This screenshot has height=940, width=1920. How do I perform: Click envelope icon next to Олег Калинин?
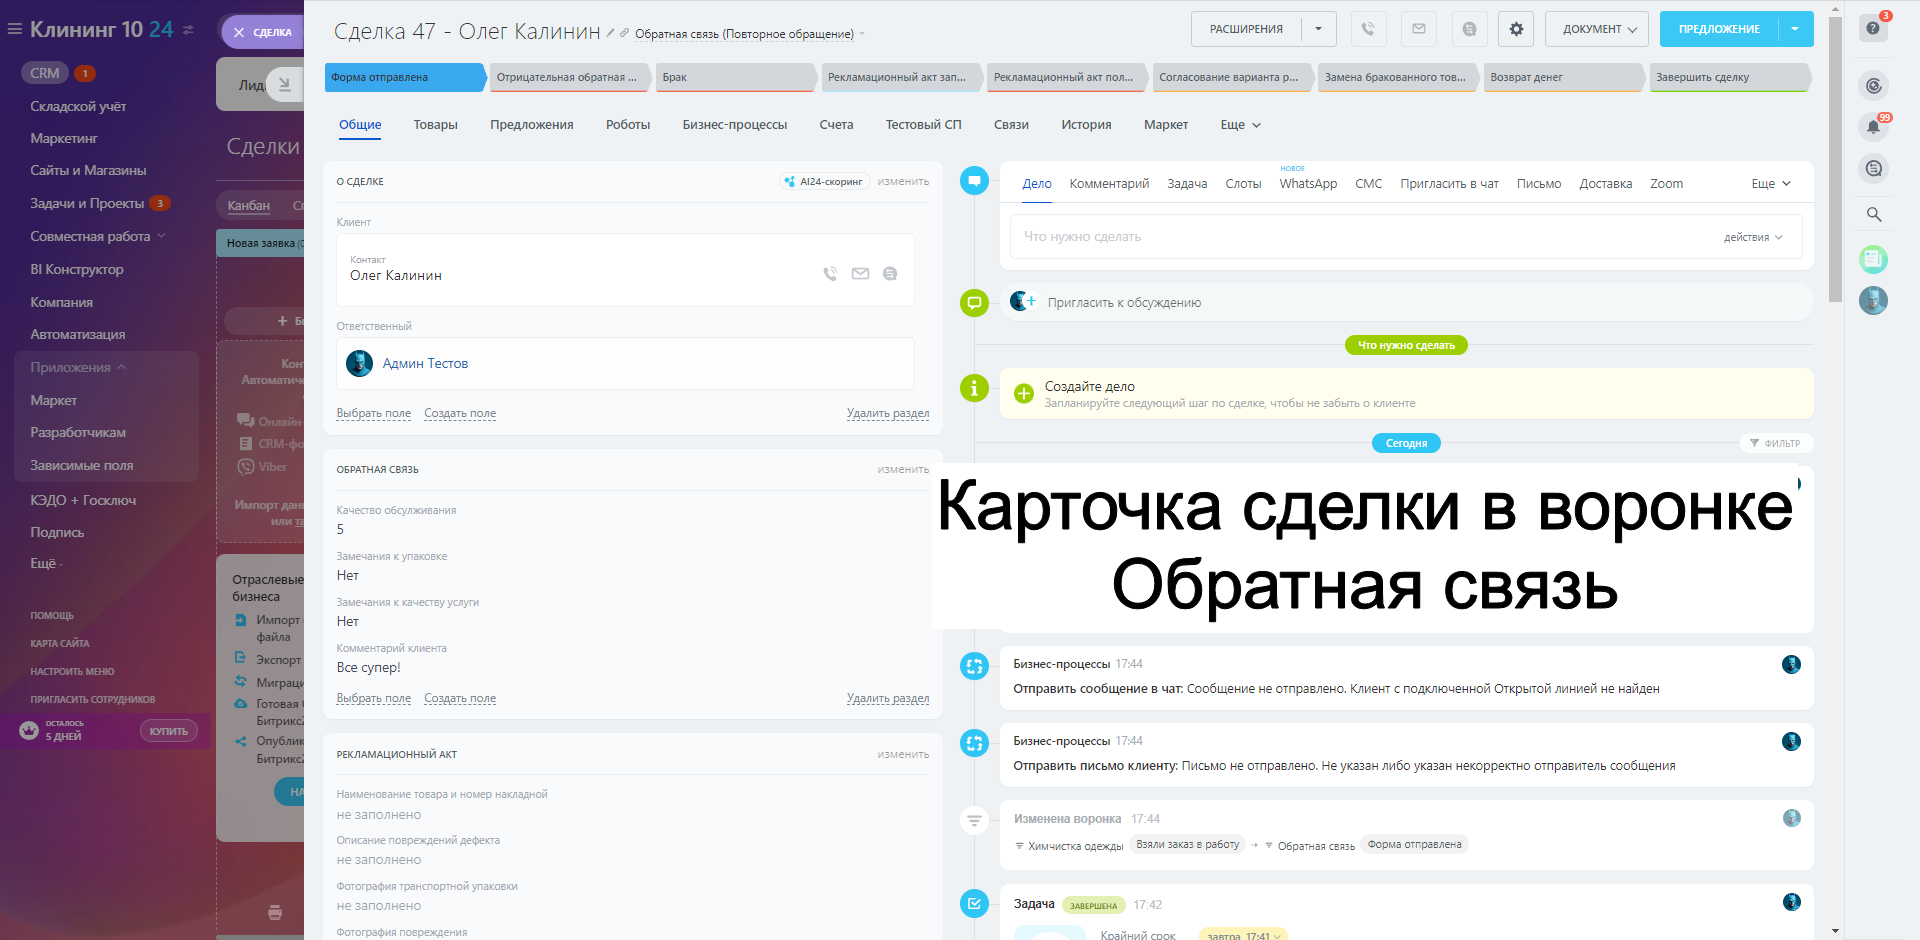click(x=860, y=274)
